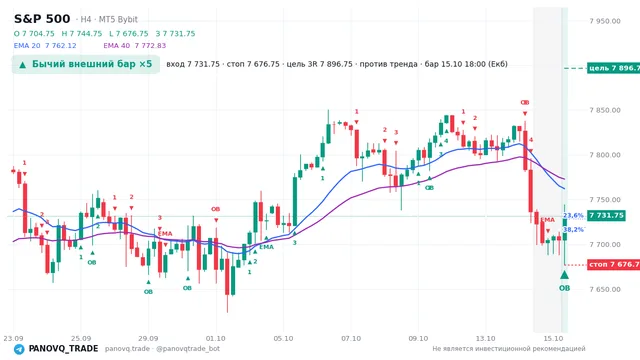Click the 7 950.00 price axis label
This screenshot has height=360, width=640.
point(605,21)
